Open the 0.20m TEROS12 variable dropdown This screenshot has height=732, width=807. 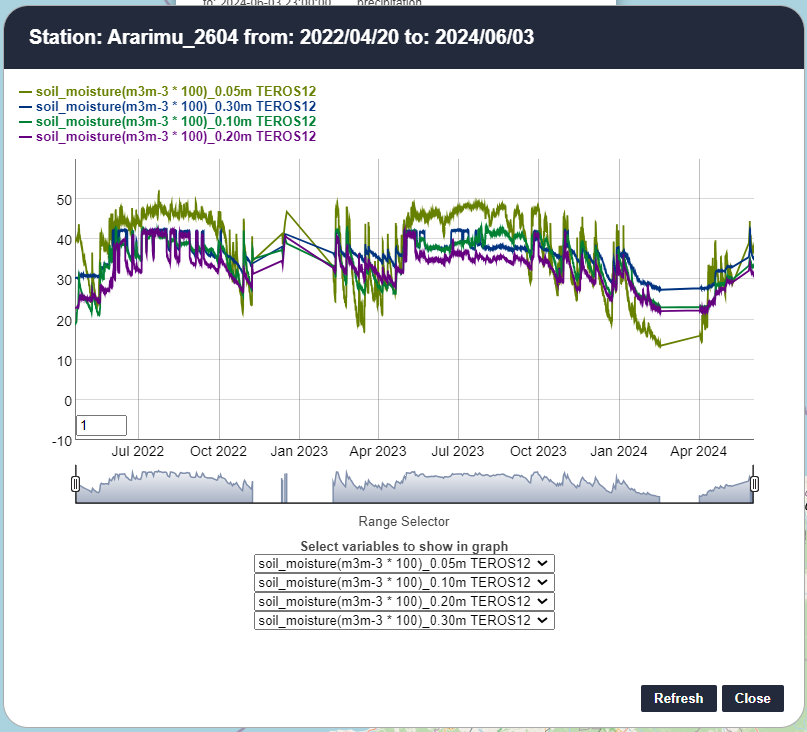[x=404, y=601]
